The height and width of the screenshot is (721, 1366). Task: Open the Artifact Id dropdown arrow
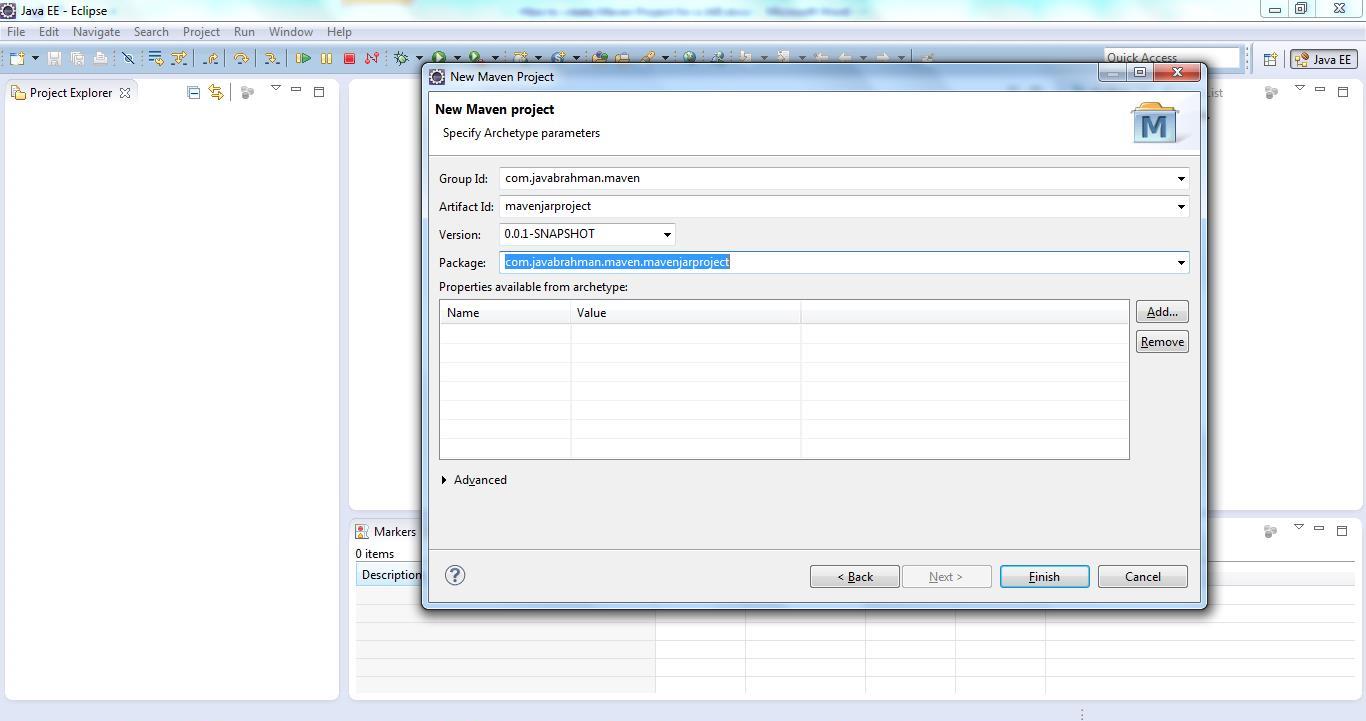click(1181, 207)
